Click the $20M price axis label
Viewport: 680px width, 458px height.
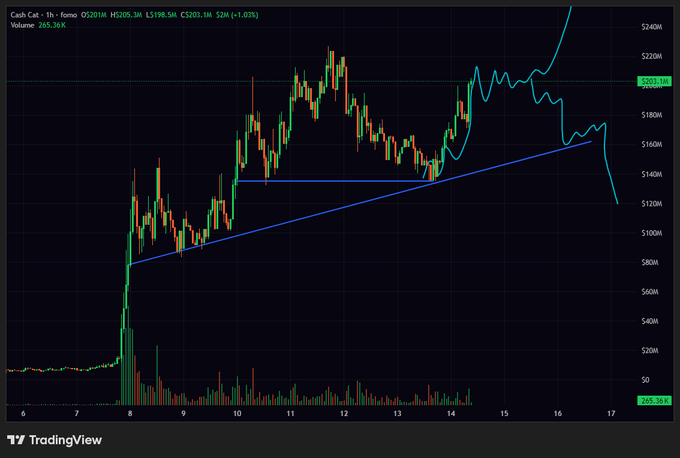pyautogui.click(x=650, y=350)
